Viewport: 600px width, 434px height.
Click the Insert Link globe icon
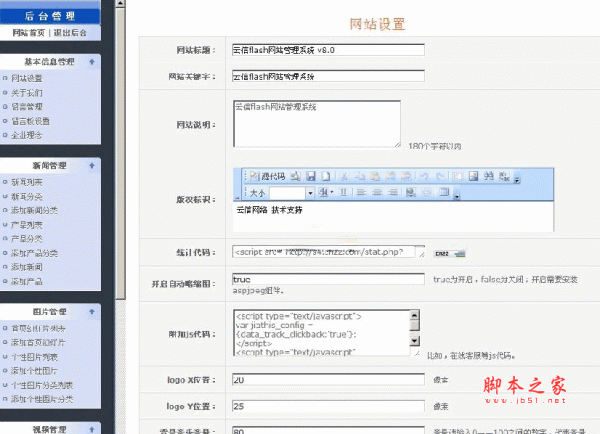(411, 192)
